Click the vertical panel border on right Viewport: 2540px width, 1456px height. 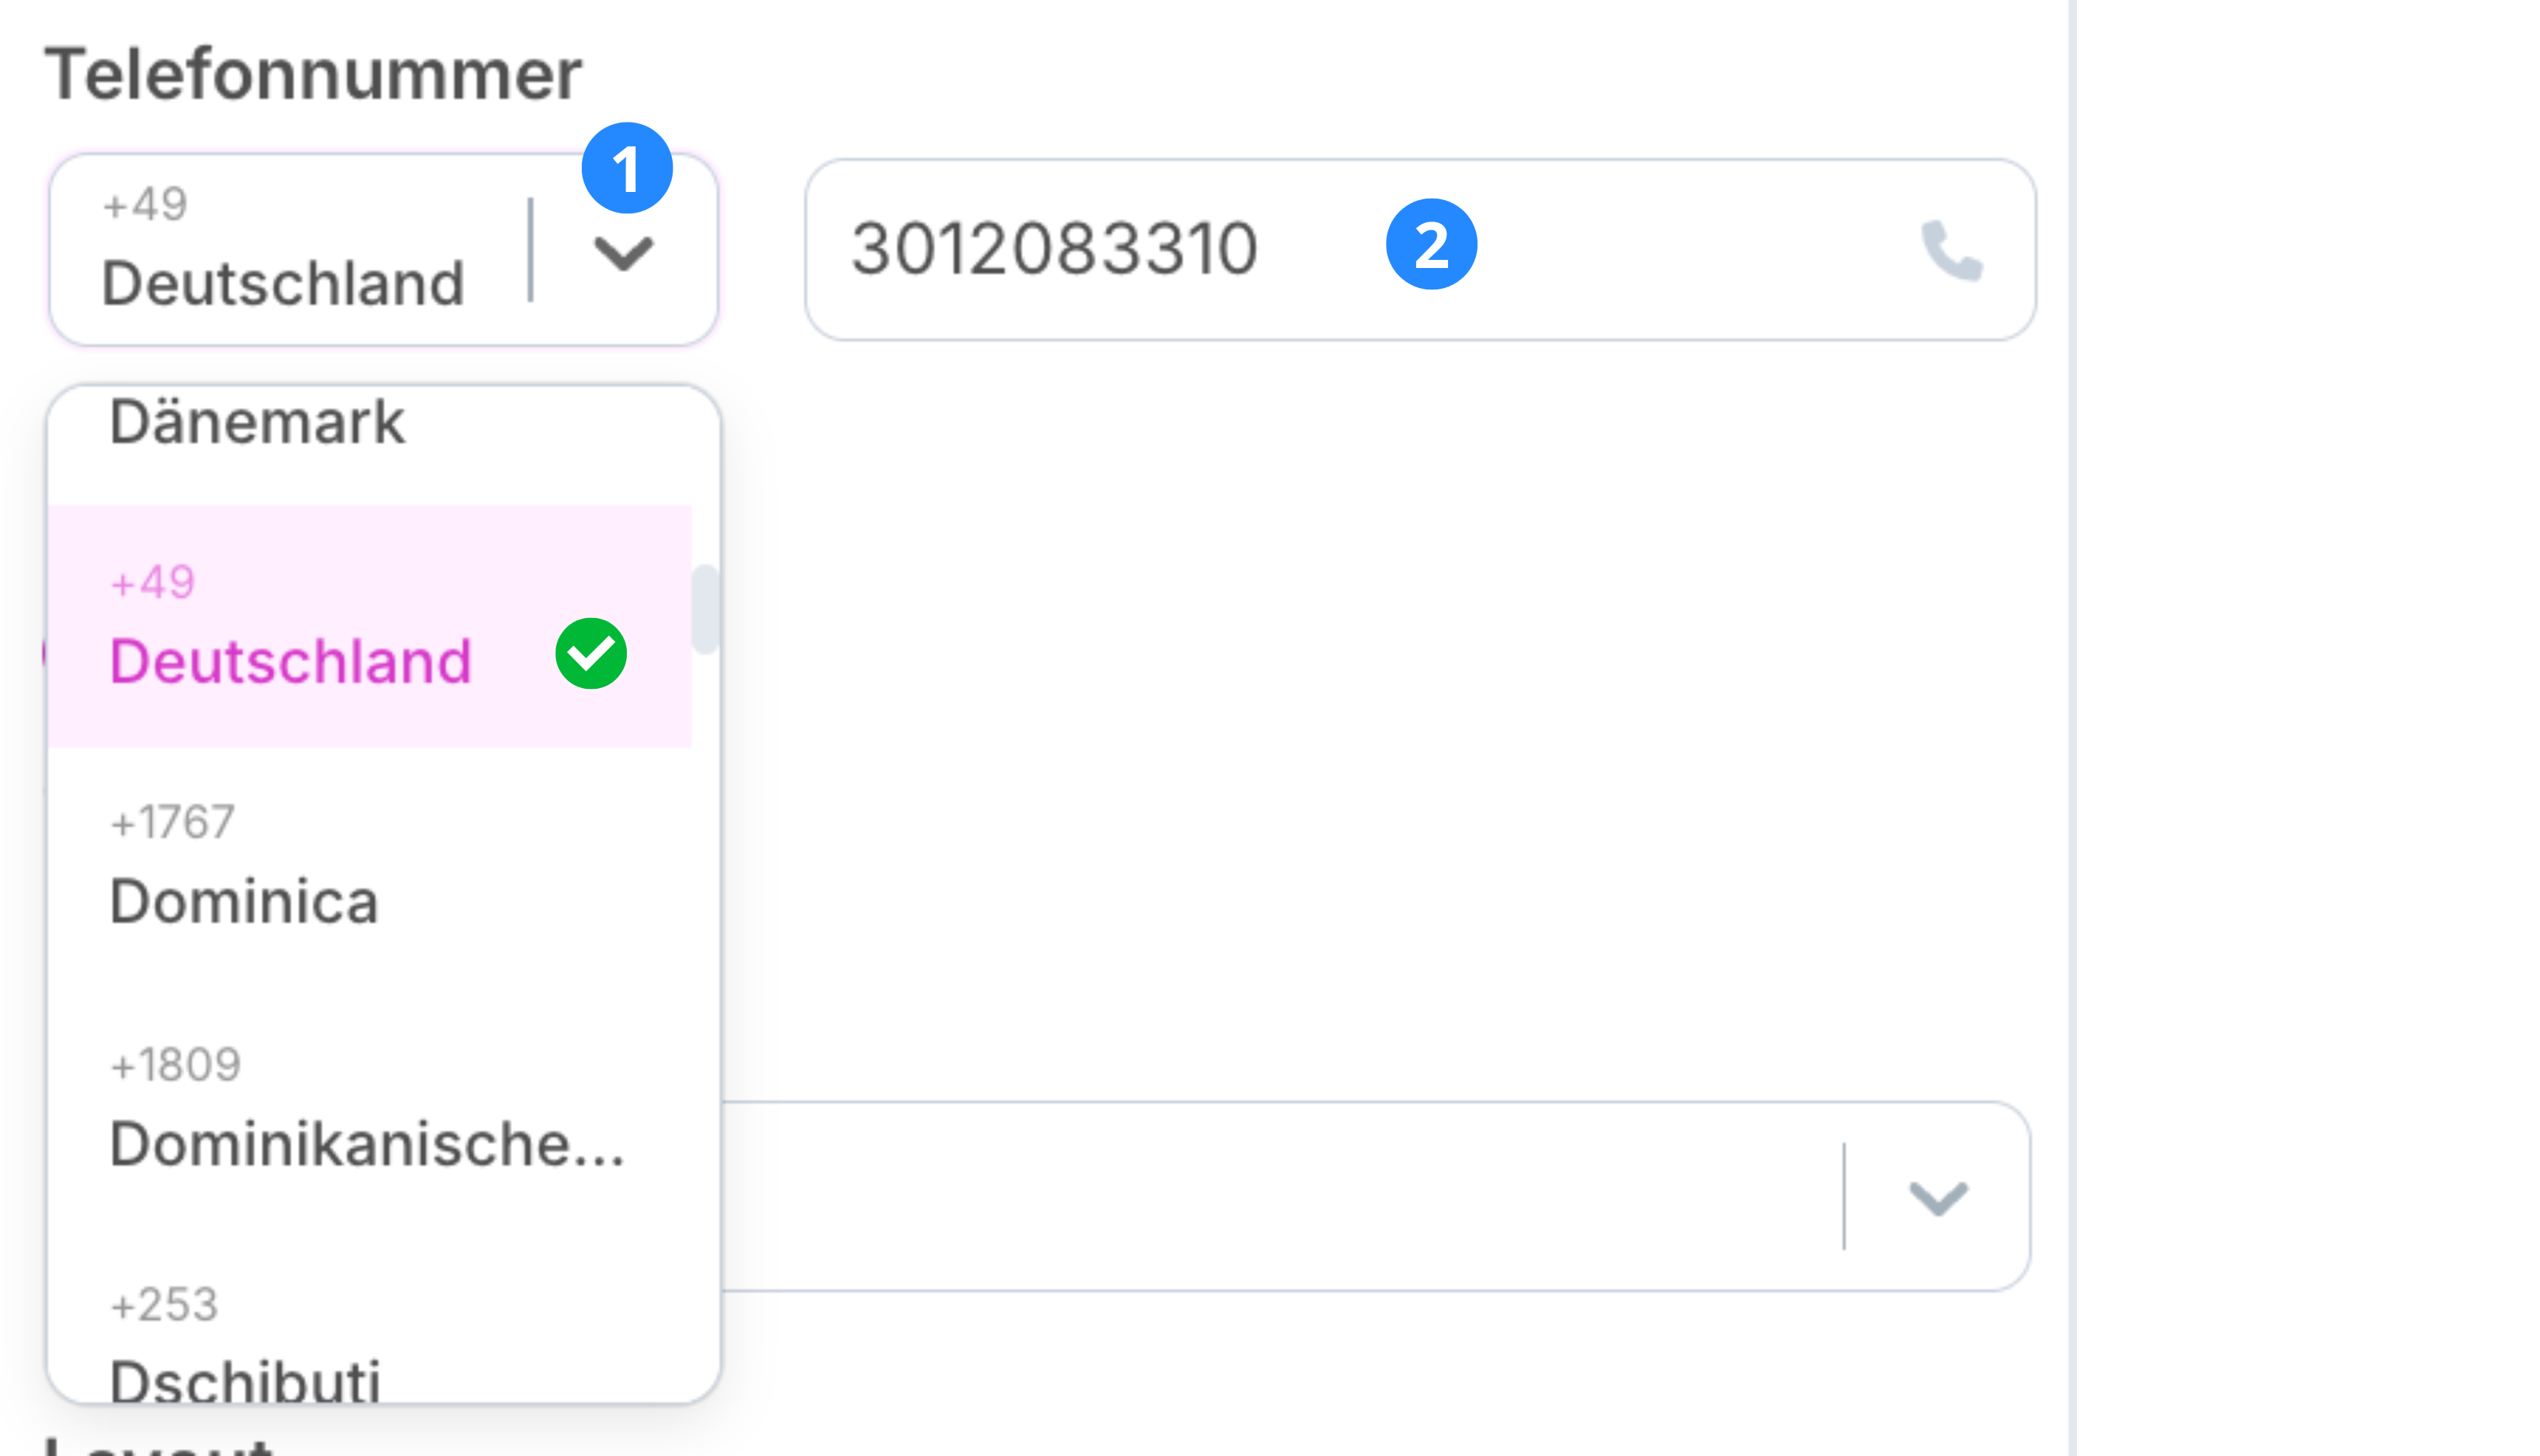tap(2072, 728)
